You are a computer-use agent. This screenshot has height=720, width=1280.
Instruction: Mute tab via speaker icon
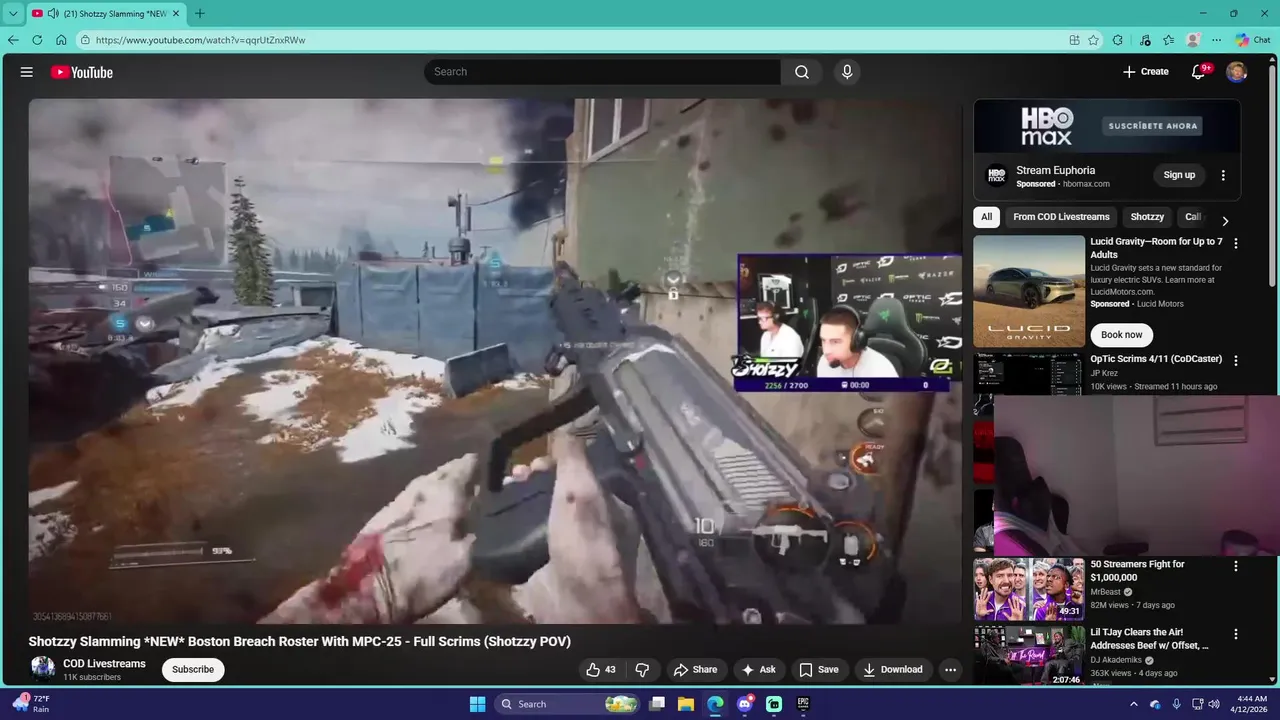52,13
